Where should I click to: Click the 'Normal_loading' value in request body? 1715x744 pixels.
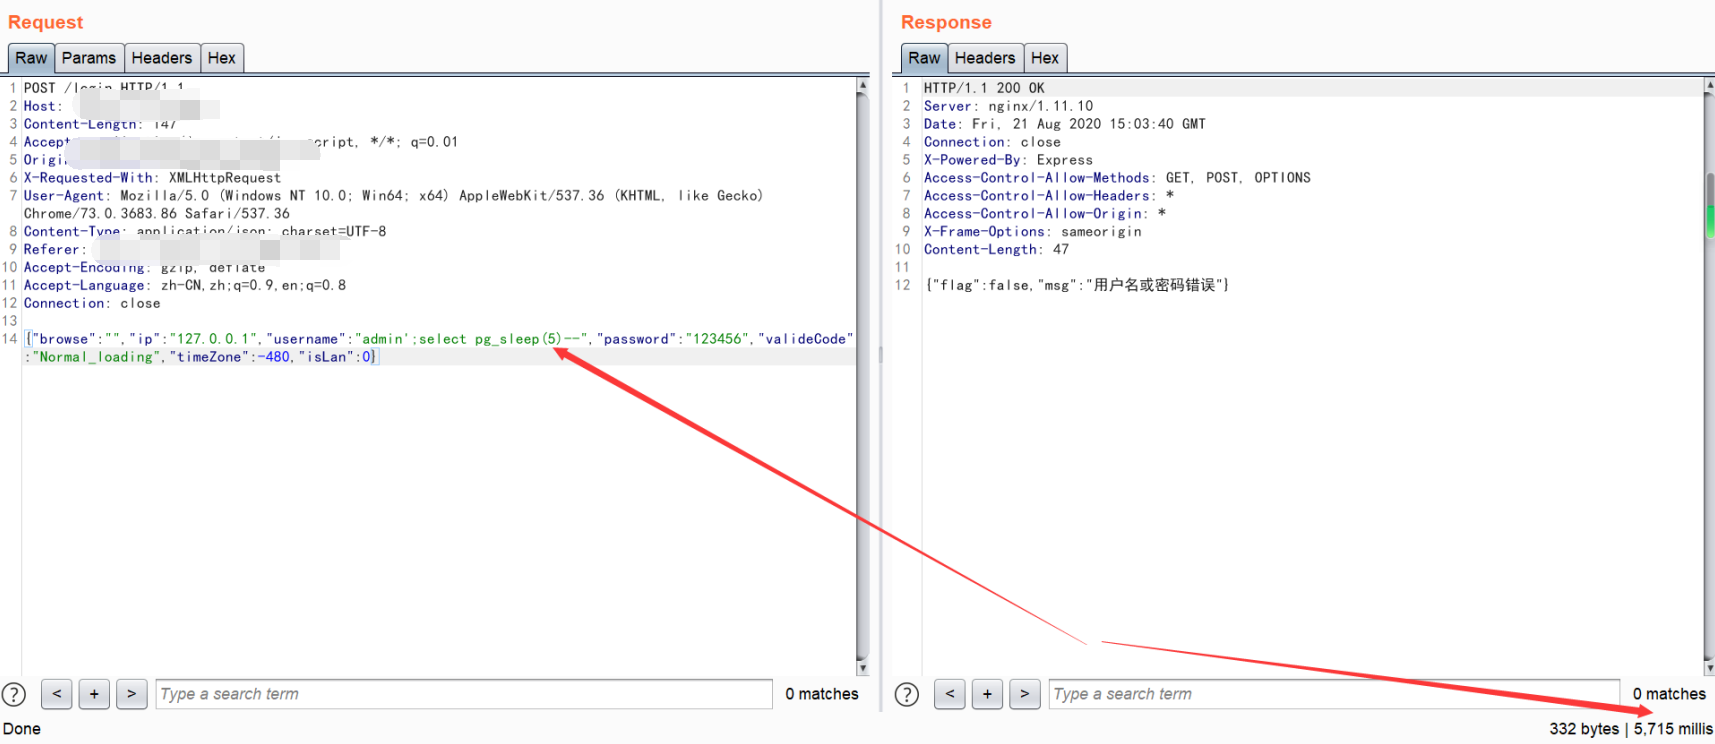pyautogui.click(x=97, y=357)
